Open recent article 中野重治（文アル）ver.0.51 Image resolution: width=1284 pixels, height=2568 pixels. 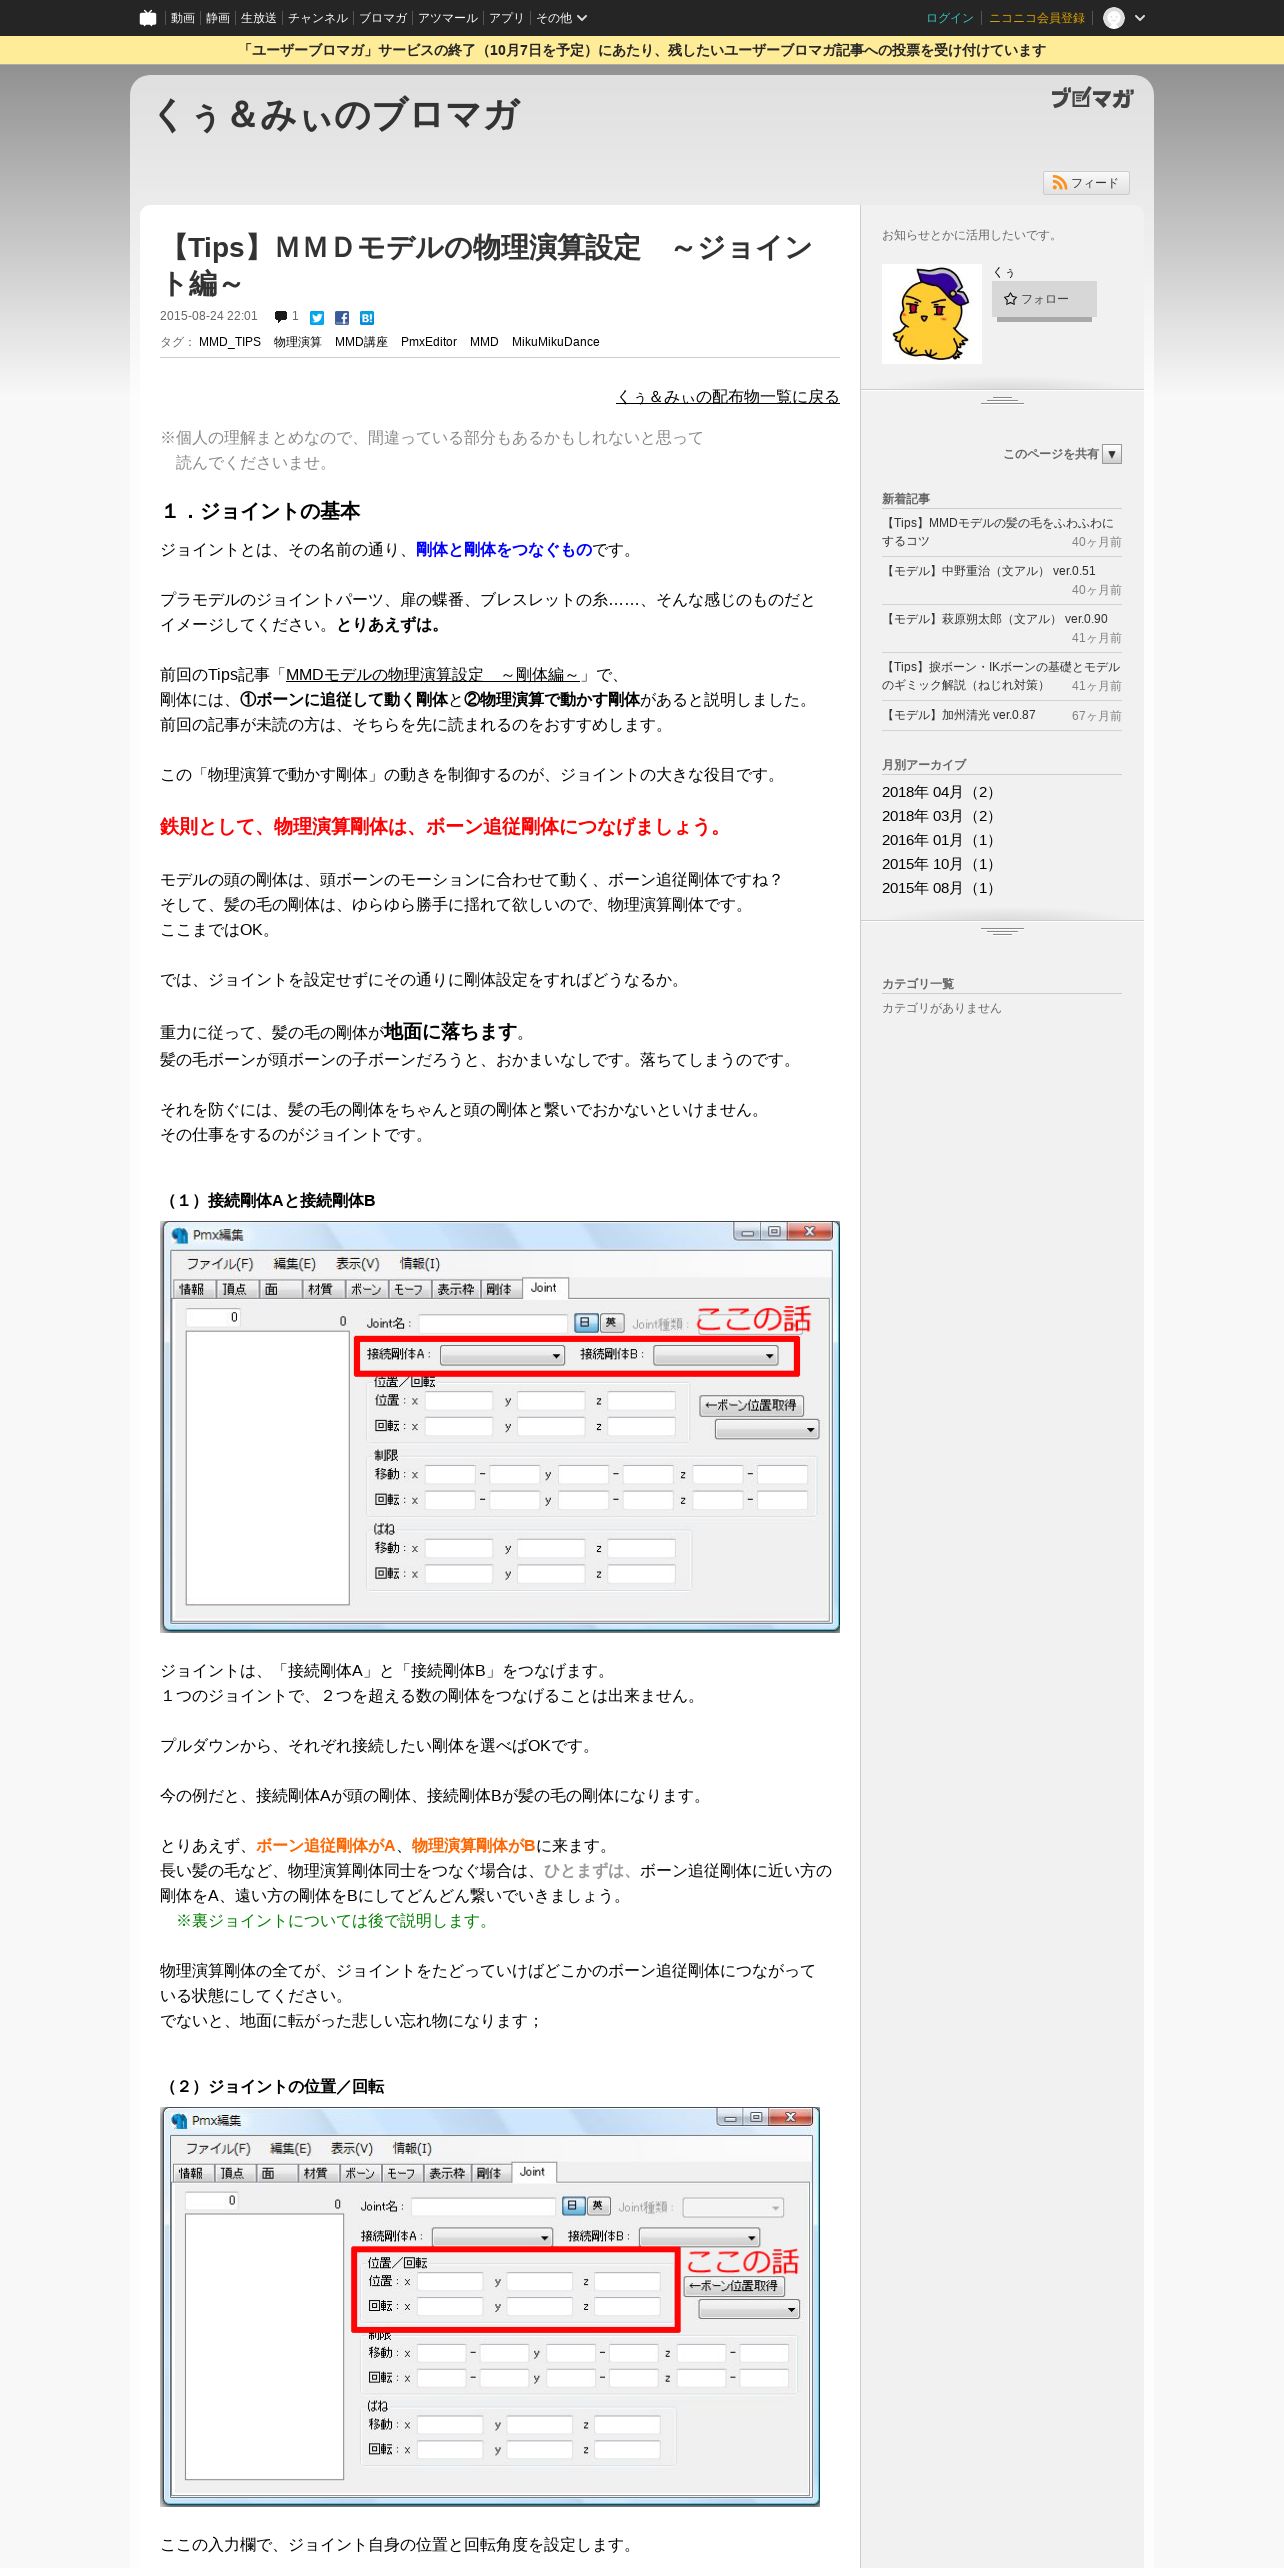click(989, 571)
